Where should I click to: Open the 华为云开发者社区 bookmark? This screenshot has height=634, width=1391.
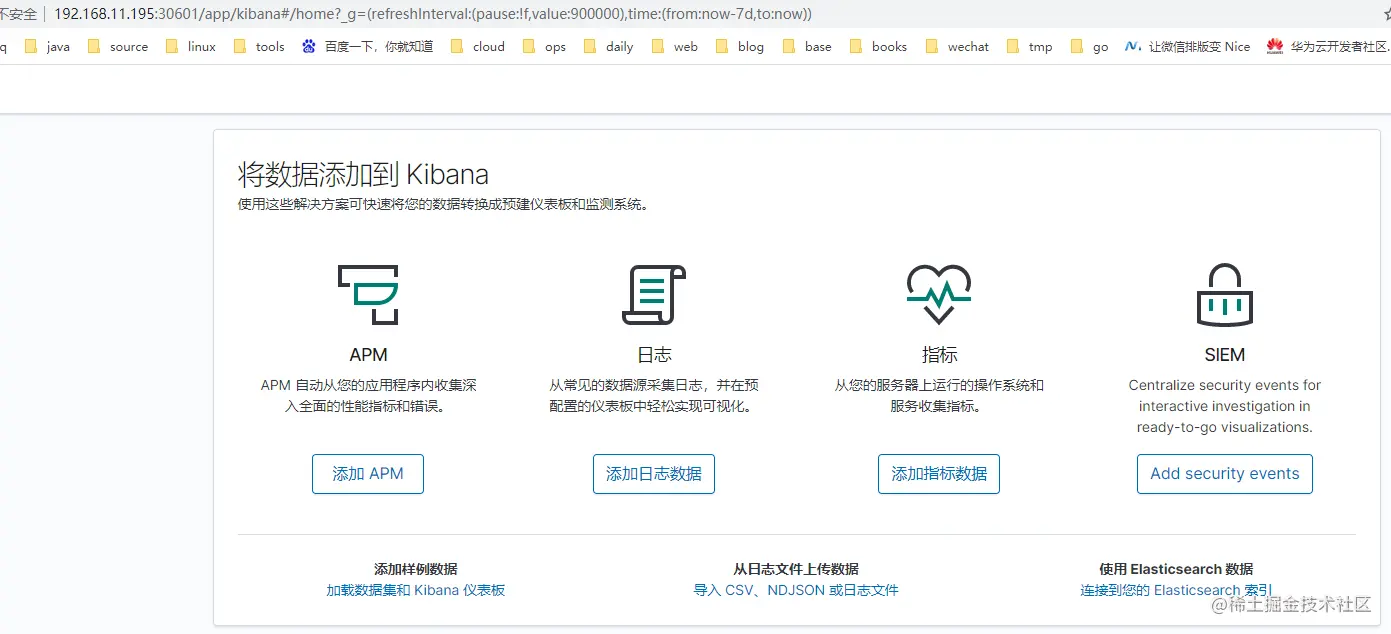1328,46
